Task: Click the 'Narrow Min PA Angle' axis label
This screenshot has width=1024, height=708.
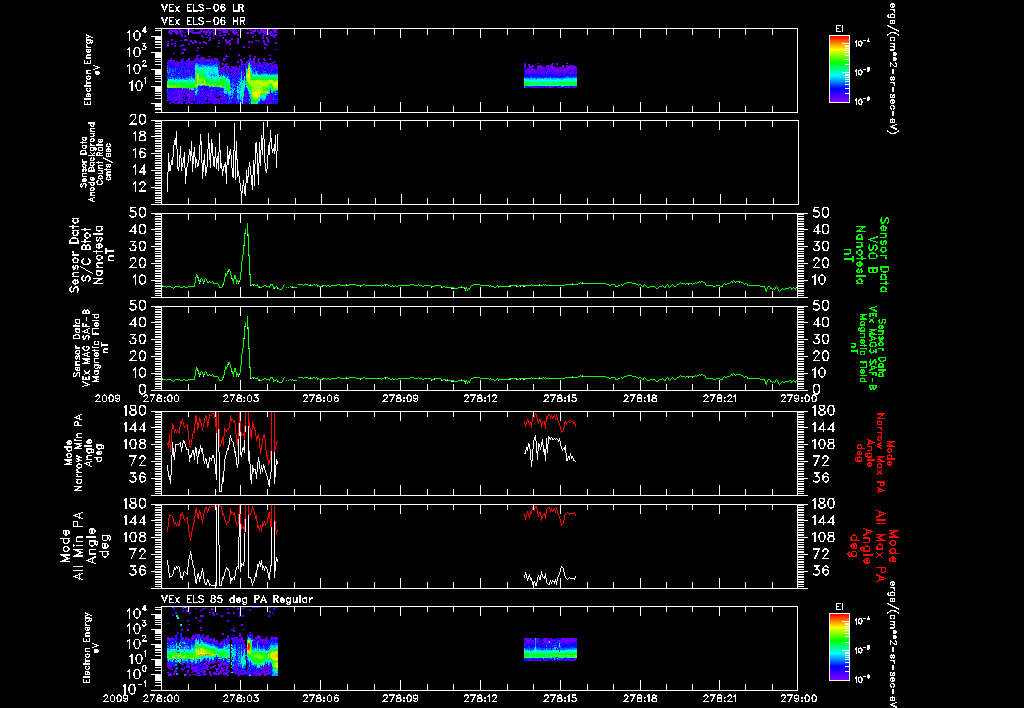Action: tap(83, 453)
